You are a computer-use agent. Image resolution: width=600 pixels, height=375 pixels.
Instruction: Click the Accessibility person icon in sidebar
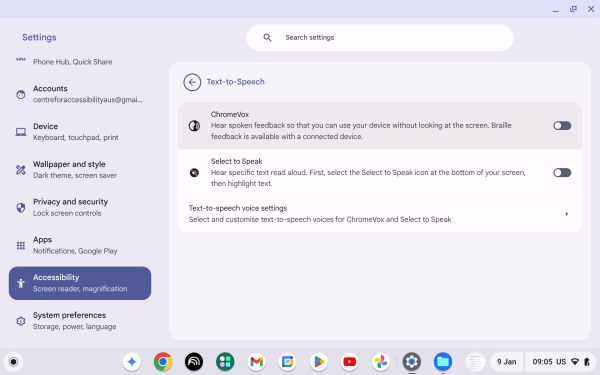[21, 283]
